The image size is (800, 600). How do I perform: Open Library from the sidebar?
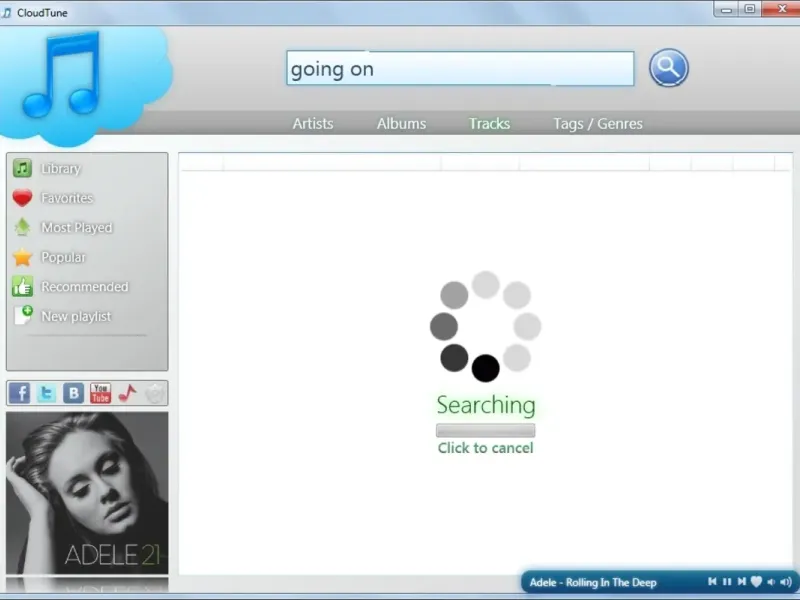(x=47, y=168)
